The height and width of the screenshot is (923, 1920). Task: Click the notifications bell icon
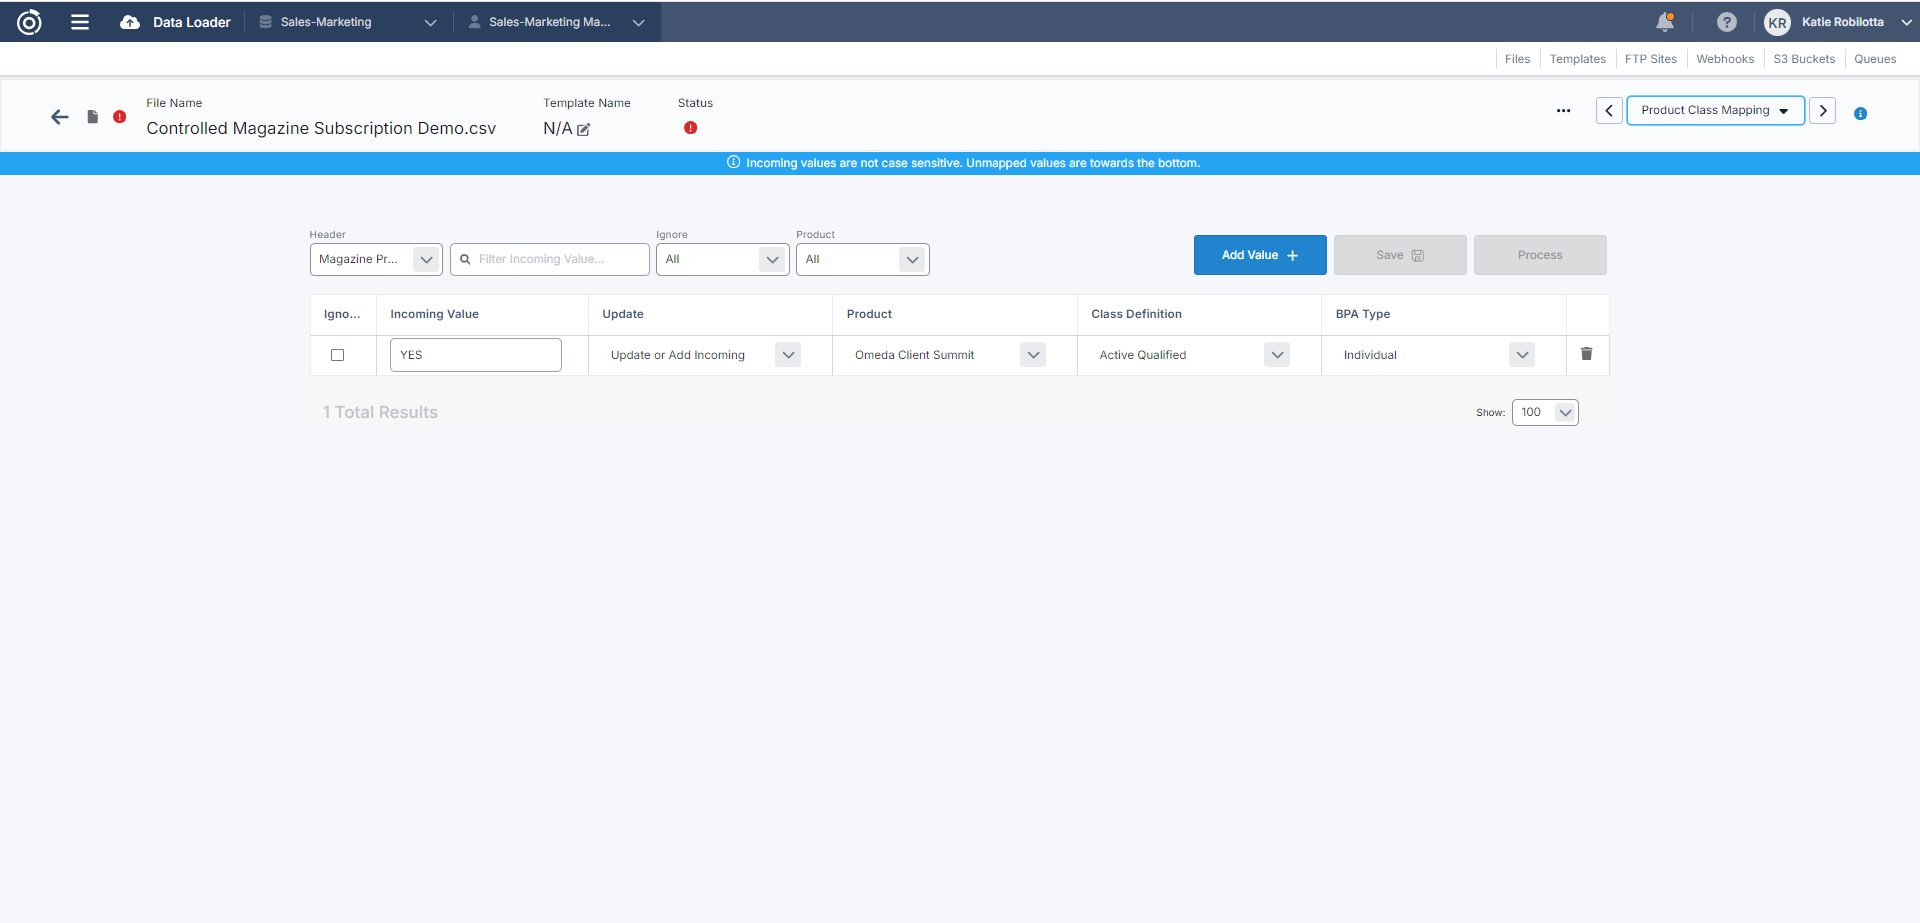[x=1665, y=22]
